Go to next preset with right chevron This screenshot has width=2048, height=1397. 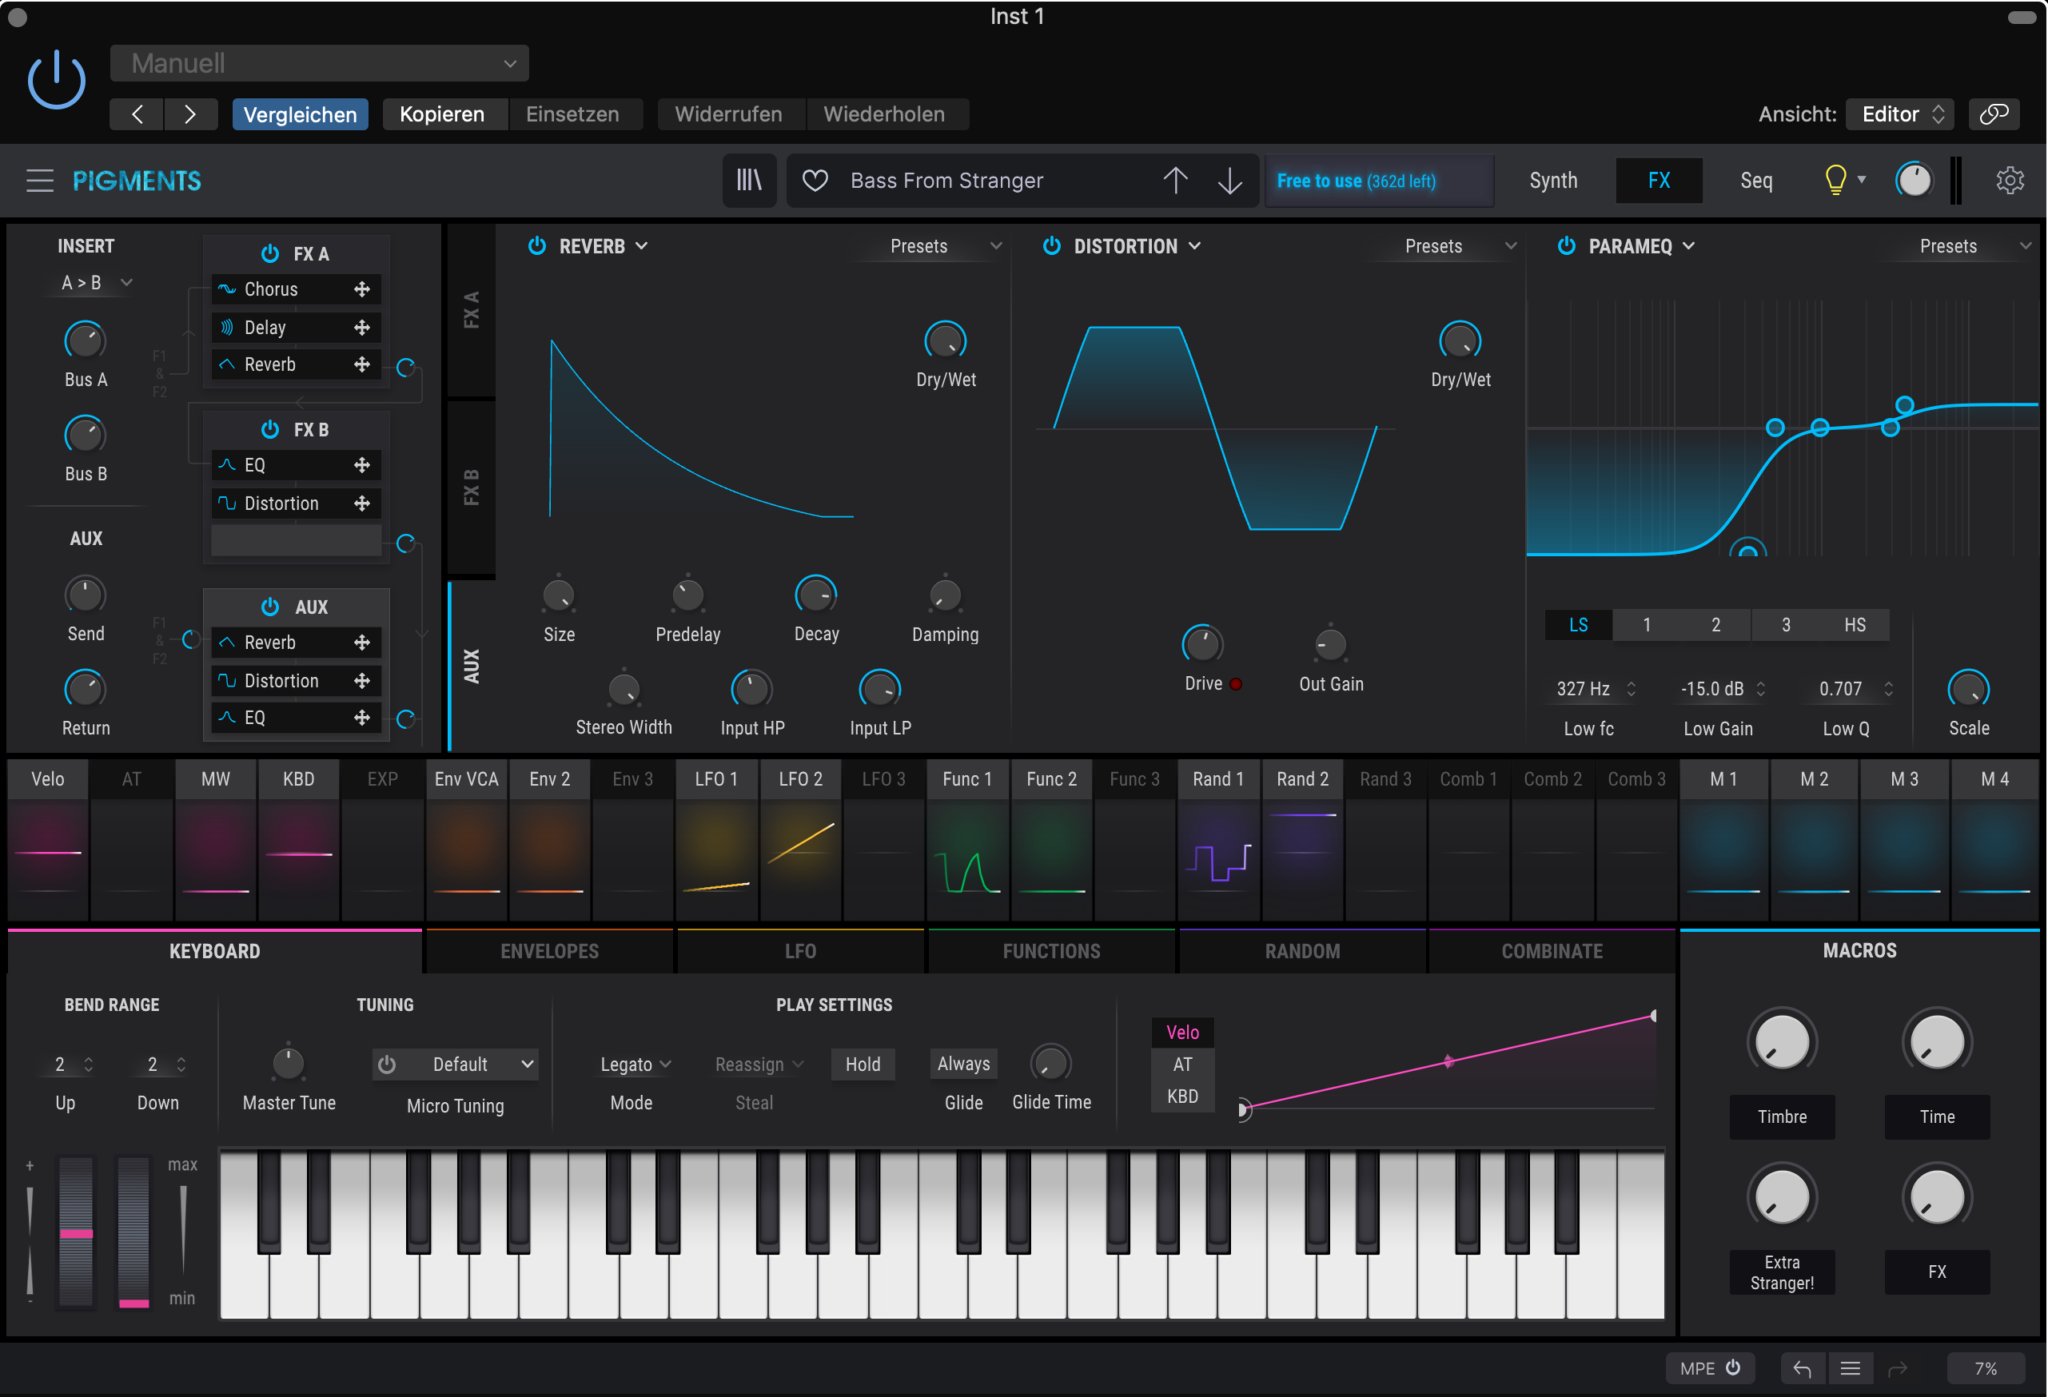[190, 114]
